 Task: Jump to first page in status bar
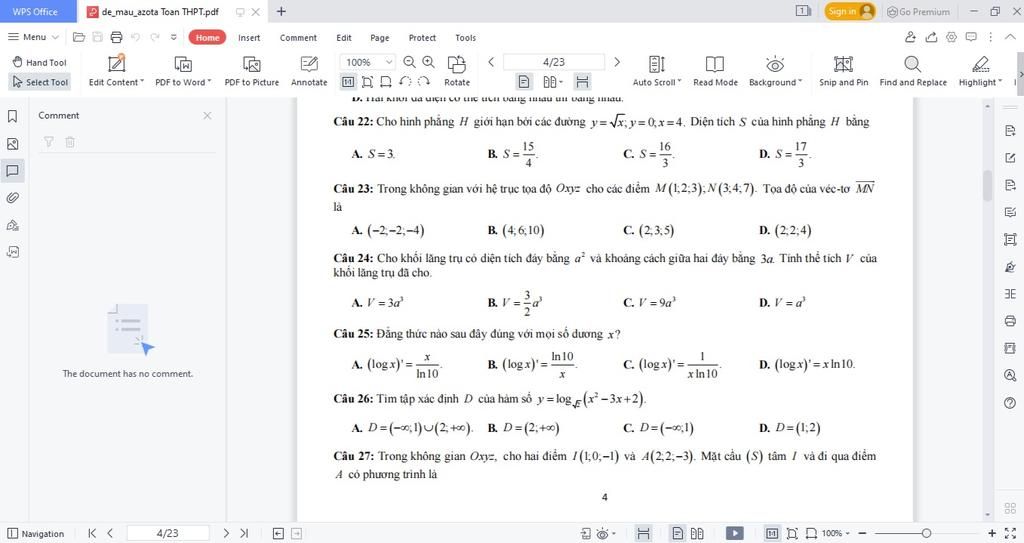92,533
